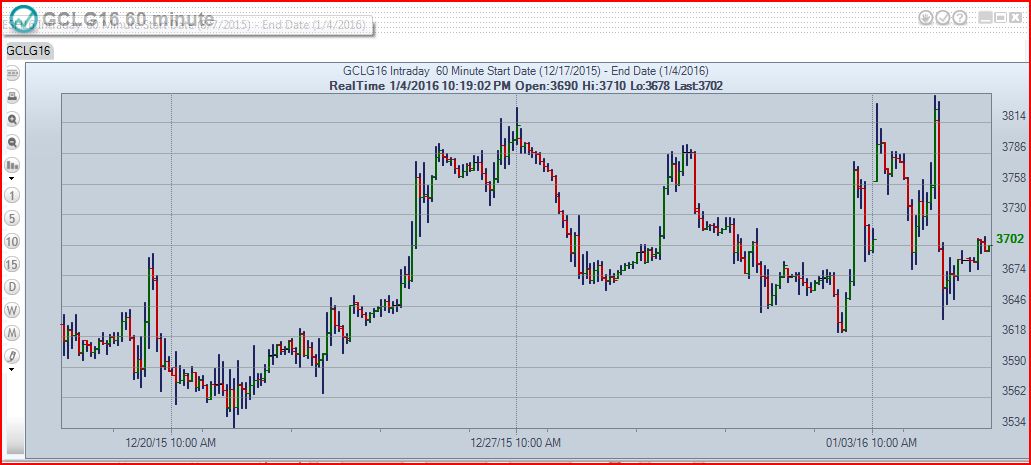The image size is (1031, 465).
Task: Expand the drawing tools dropdown arrow
Action: 12,368
